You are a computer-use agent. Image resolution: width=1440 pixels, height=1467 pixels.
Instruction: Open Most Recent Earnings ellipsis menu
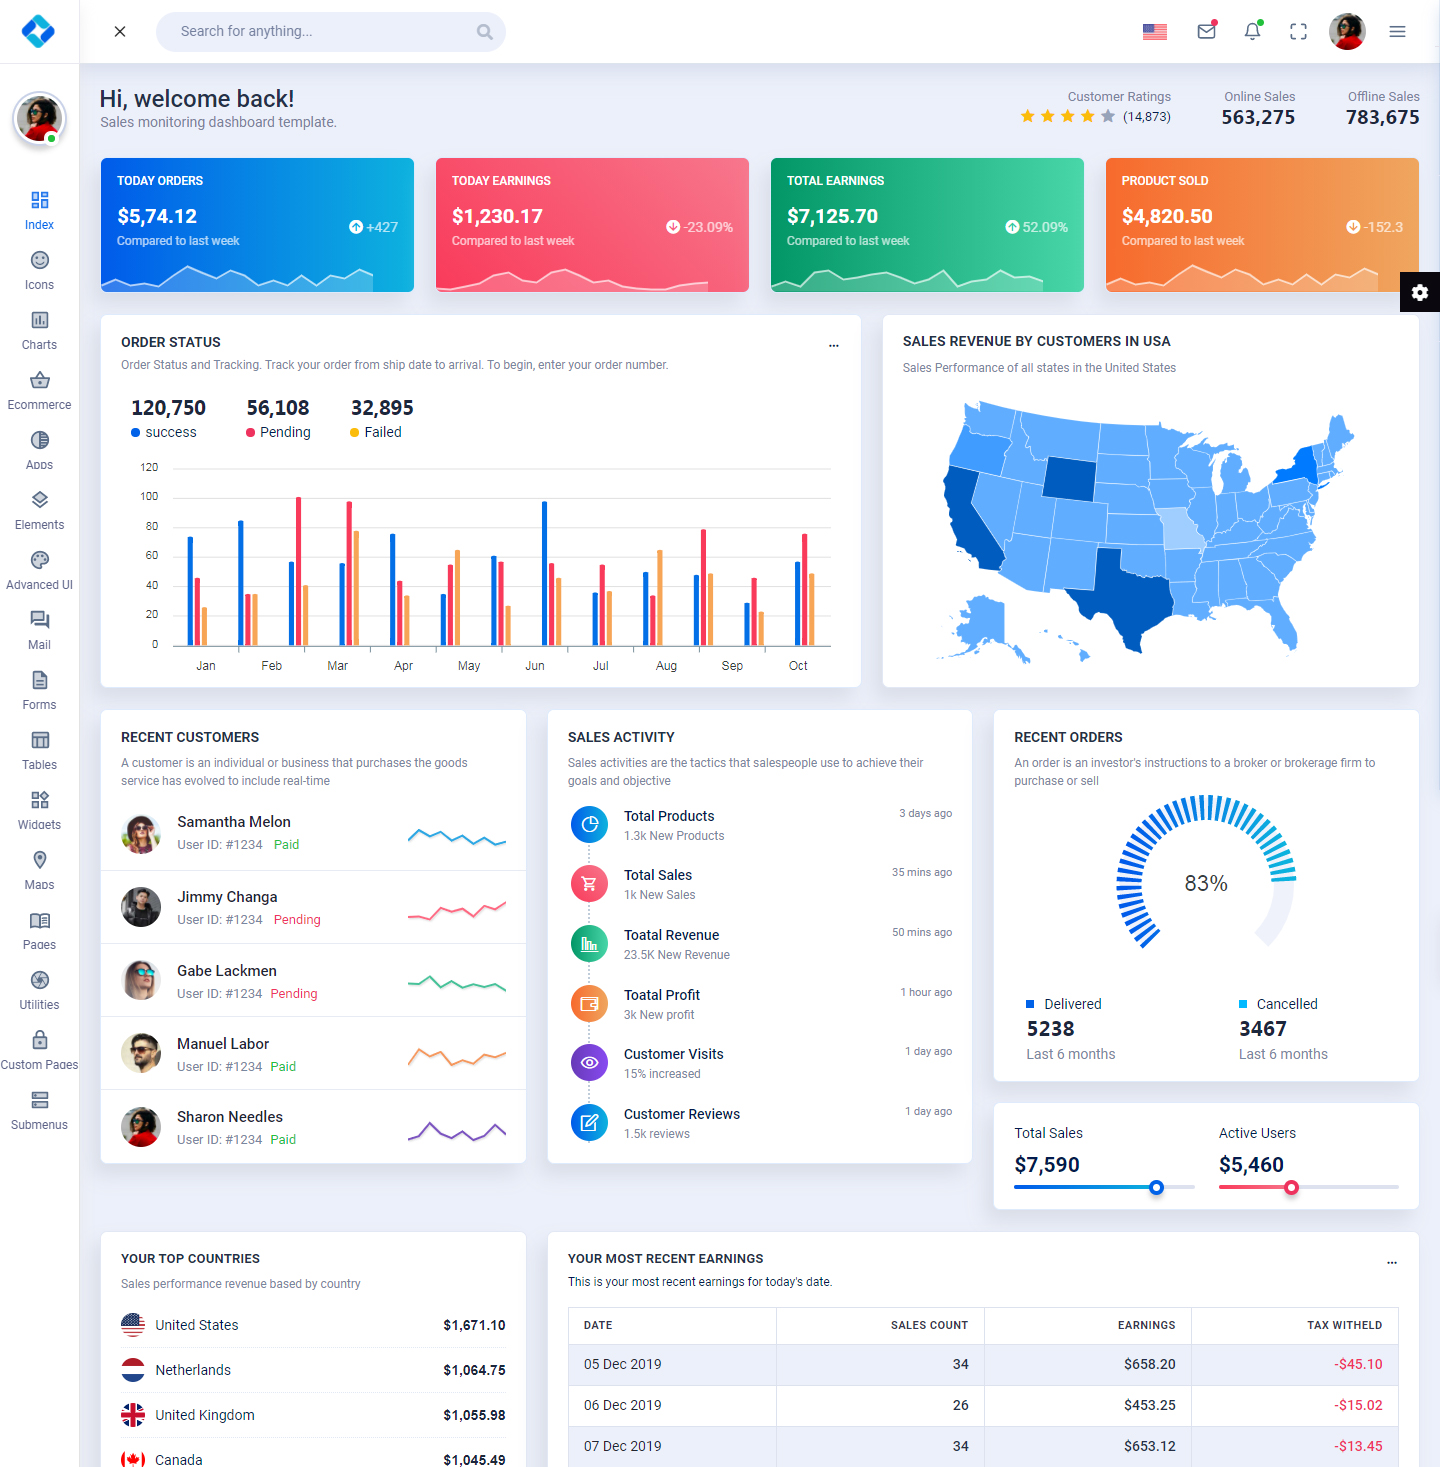(1391, 1262)
